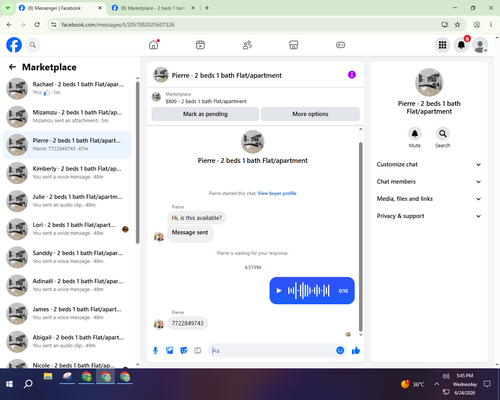Expand Media, files and links section
Viewport: 500px width, 400px height.
[429, 199]
